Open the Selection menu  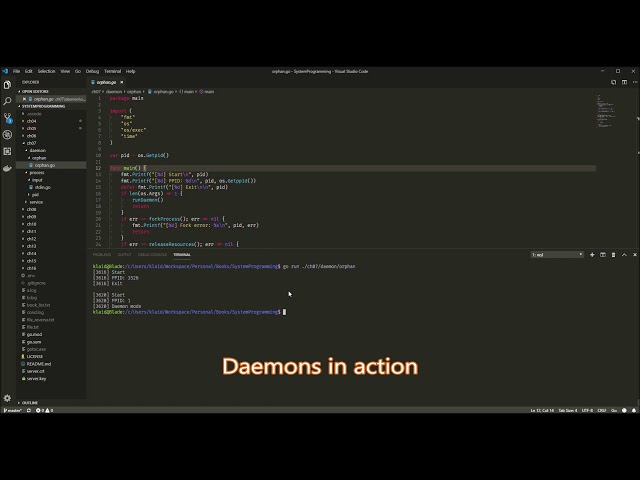coord(47,71)
